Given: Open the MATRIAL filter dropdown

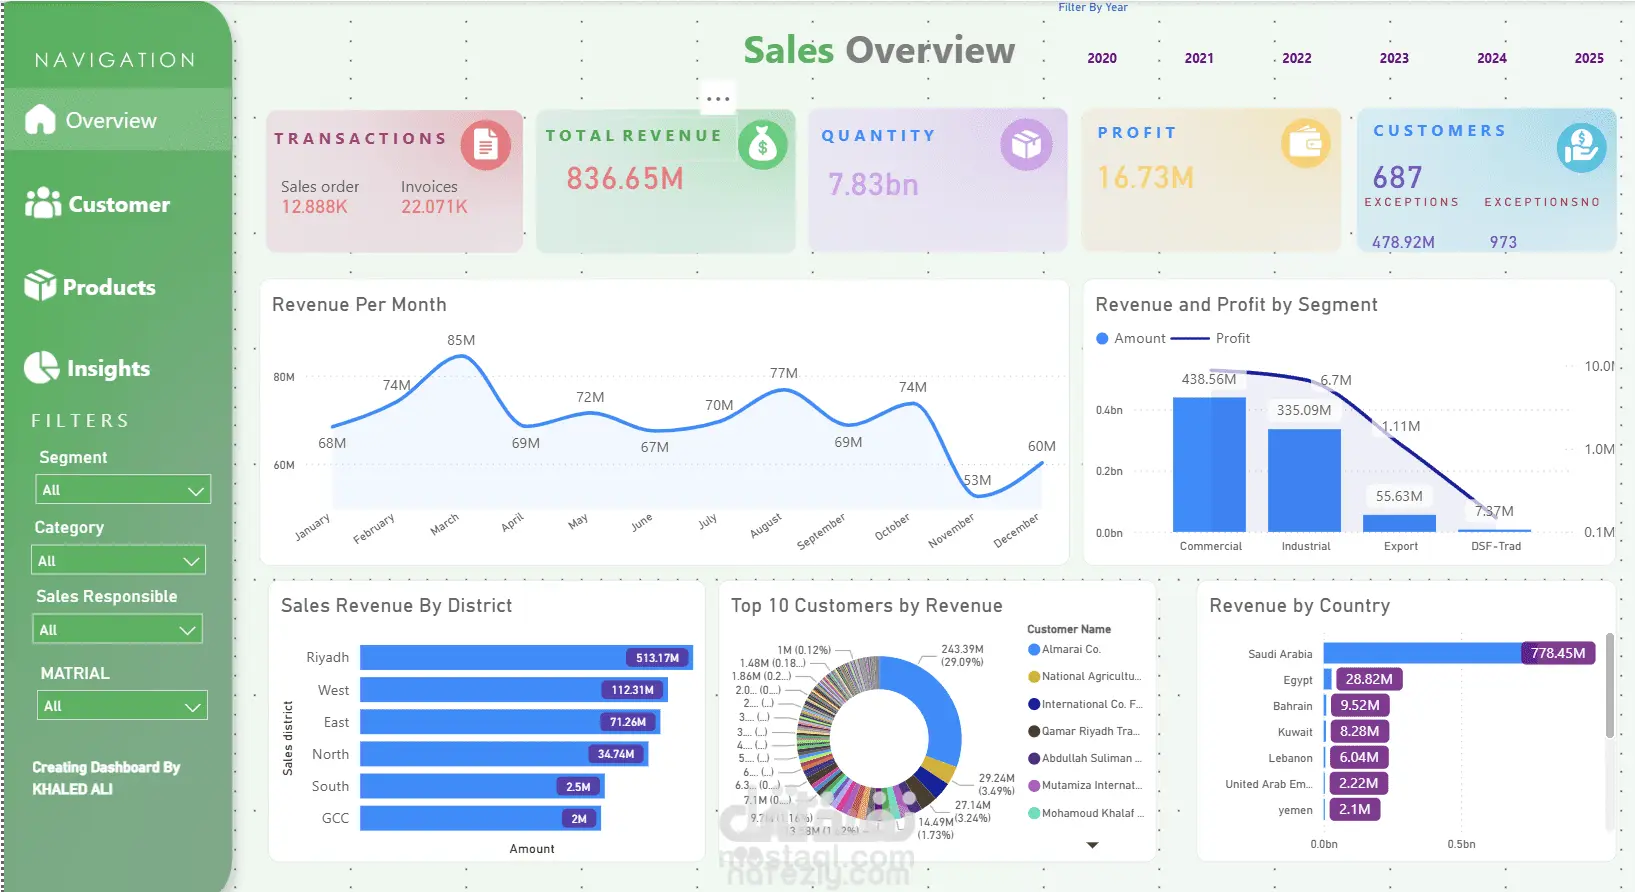Looking at the screenshot, I should pyautogui.click(x=122, y=705).
